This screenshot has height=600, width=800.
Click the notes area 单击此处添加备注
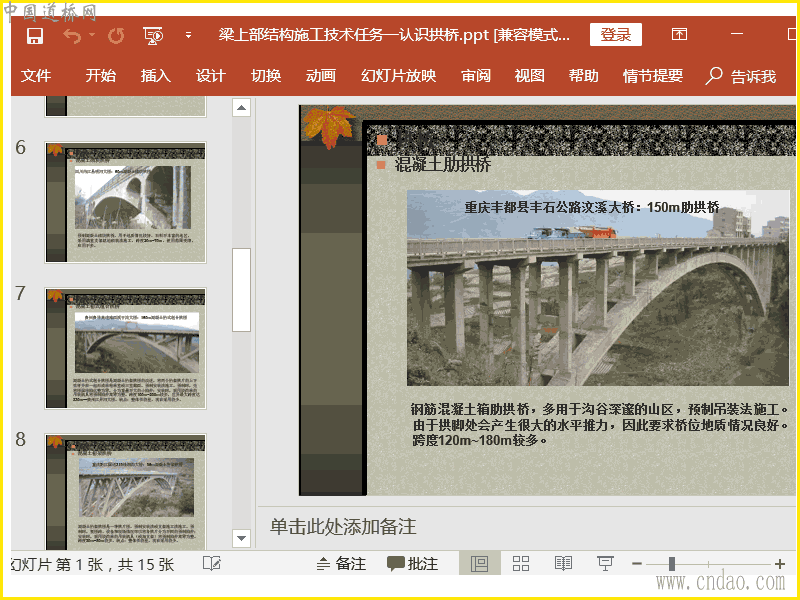(343, 527)
